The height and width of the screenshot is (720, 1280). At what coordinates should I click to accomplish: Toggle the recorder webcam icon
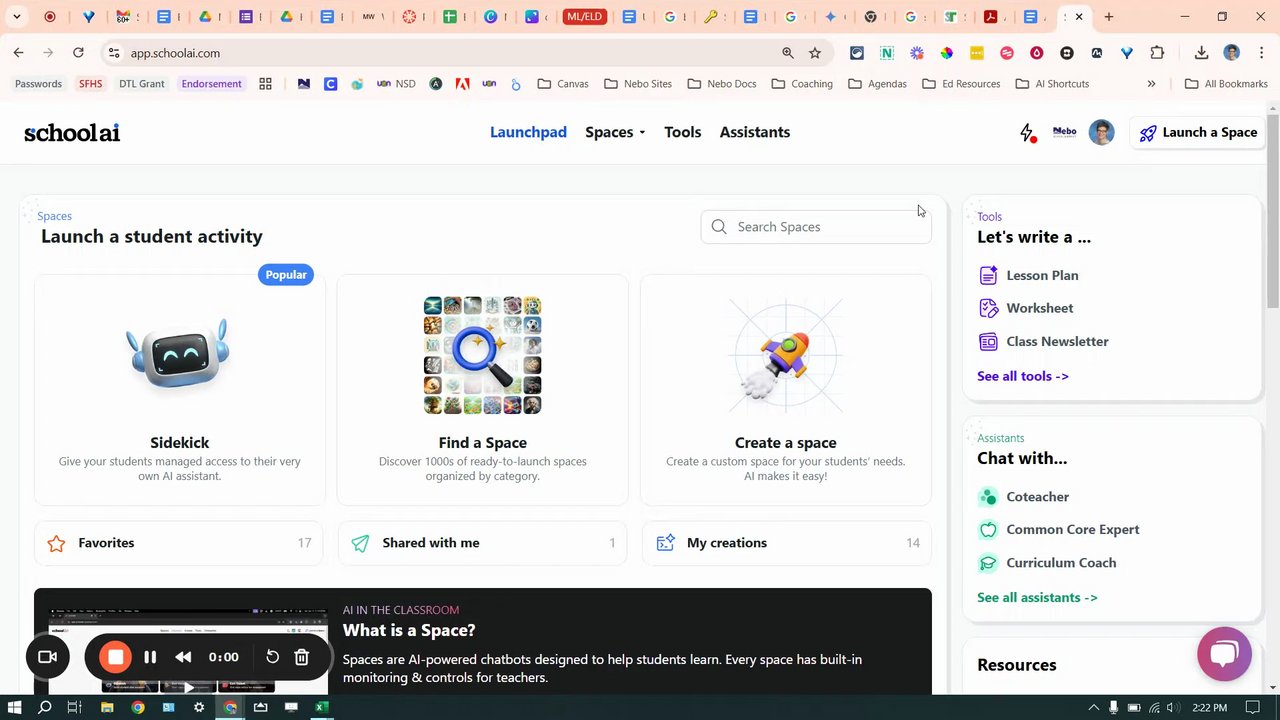click(47, 657)
